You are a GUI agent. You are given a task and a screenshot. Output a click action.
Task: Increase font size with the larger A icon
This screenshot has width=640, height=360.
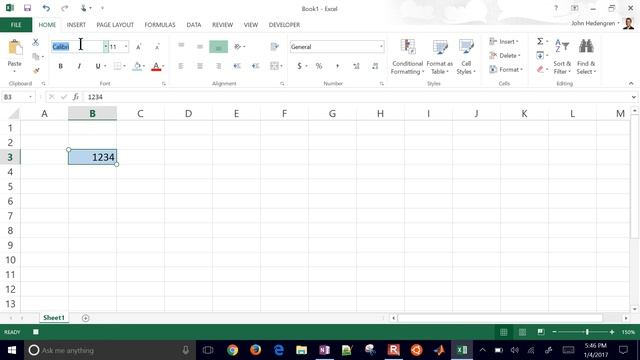click(x=139, y=47)
